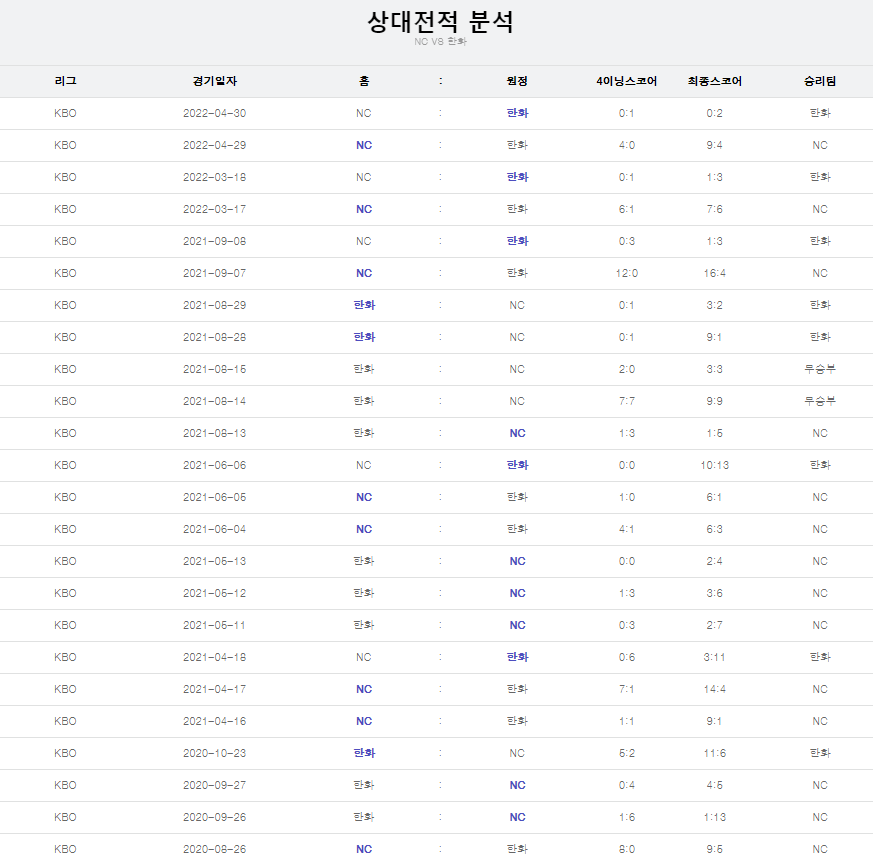Select the date cell '2021-08-29'
This screenshot has width=873, height=860.
[214, 306]
